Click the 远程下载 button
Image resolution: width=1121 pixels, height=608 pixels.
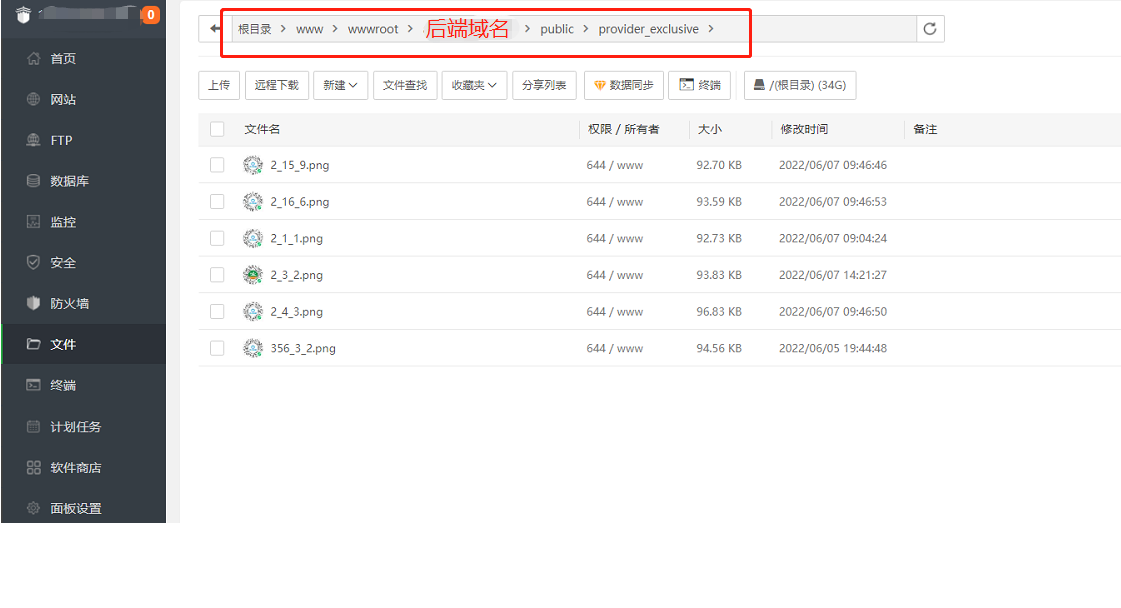[x=277, y=85]
